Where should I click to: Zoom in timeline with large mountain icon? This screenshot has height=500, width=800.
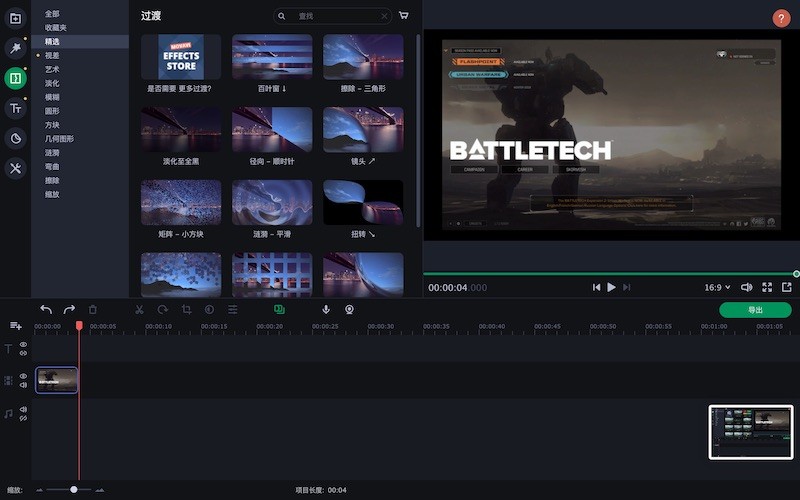tap(100, 490)
